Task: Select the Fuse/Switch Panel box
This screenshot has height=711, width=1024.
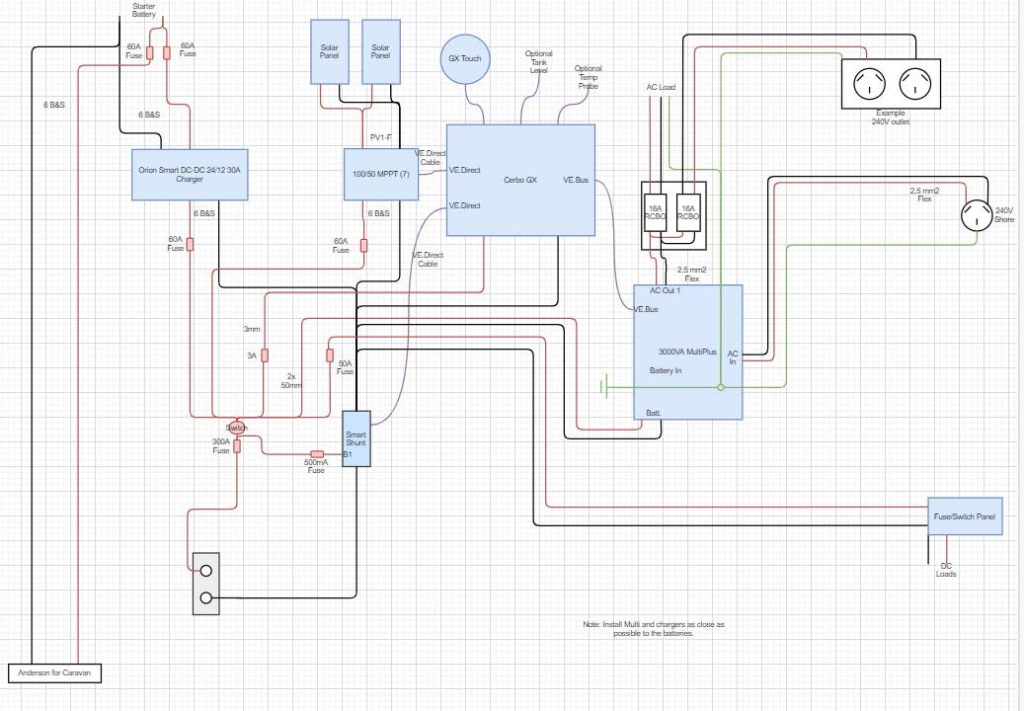Action: [965, 516]
